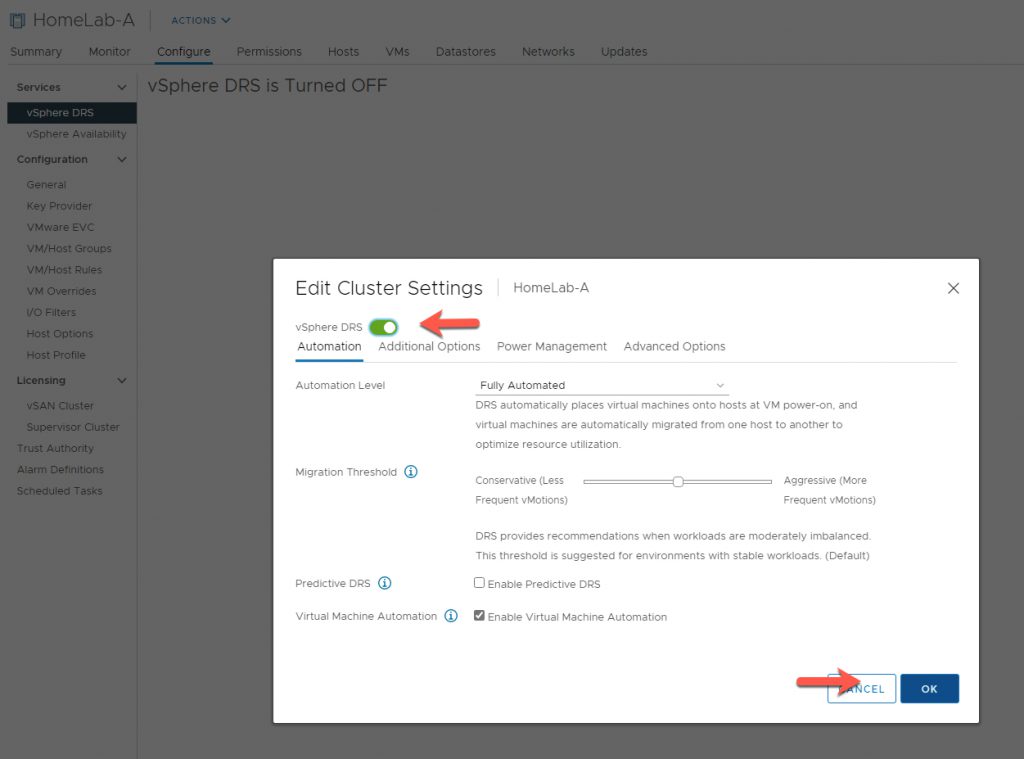The image size is (1024, 759).
Task: Open I/O Filters
Action: (x=51, y=312)
